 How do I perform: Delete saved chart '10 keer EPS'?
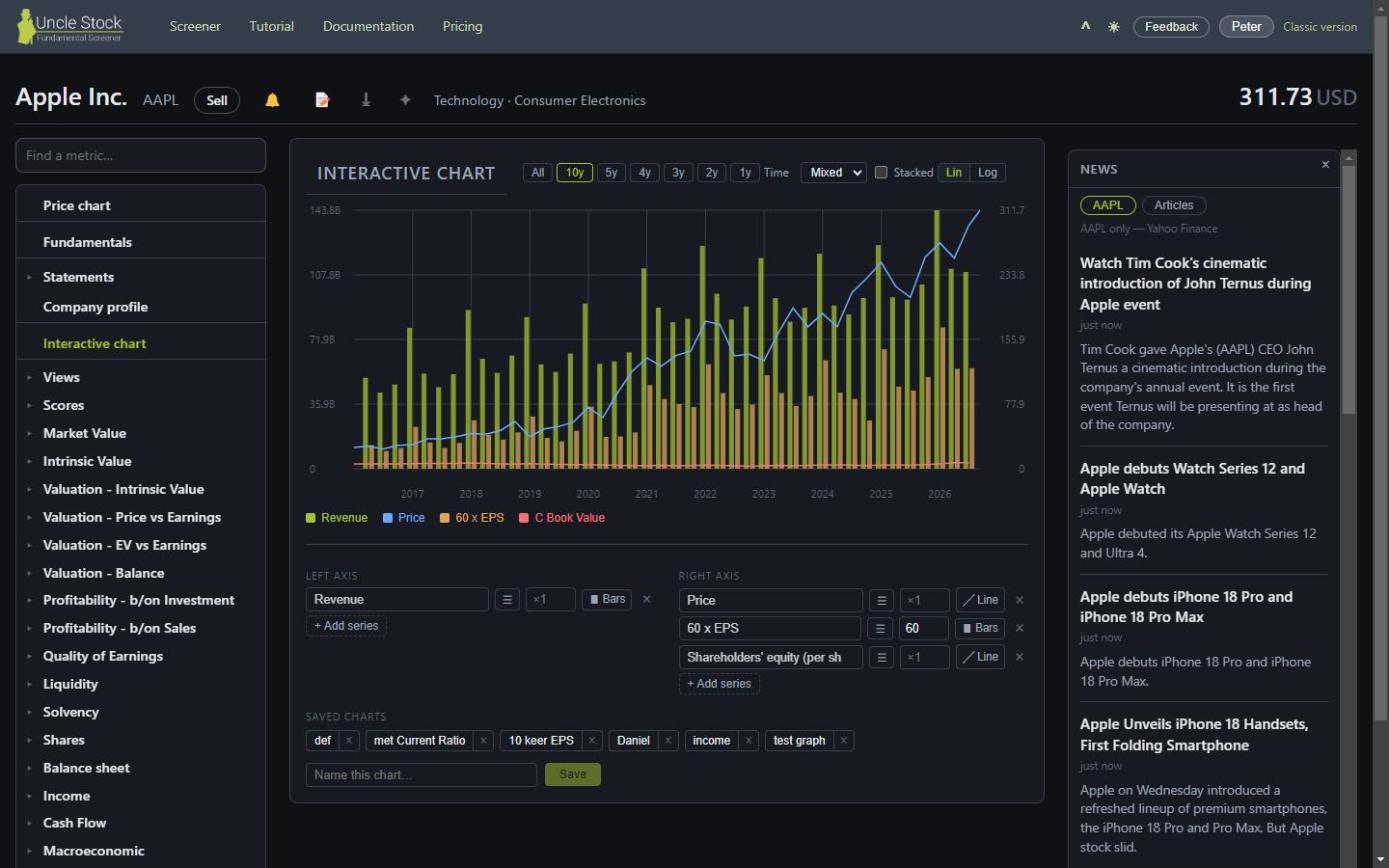(592, 740)
